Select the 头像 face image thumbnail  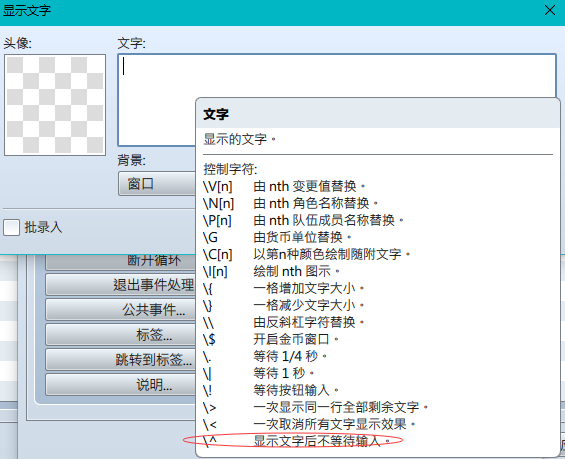[x=55, y=105]
